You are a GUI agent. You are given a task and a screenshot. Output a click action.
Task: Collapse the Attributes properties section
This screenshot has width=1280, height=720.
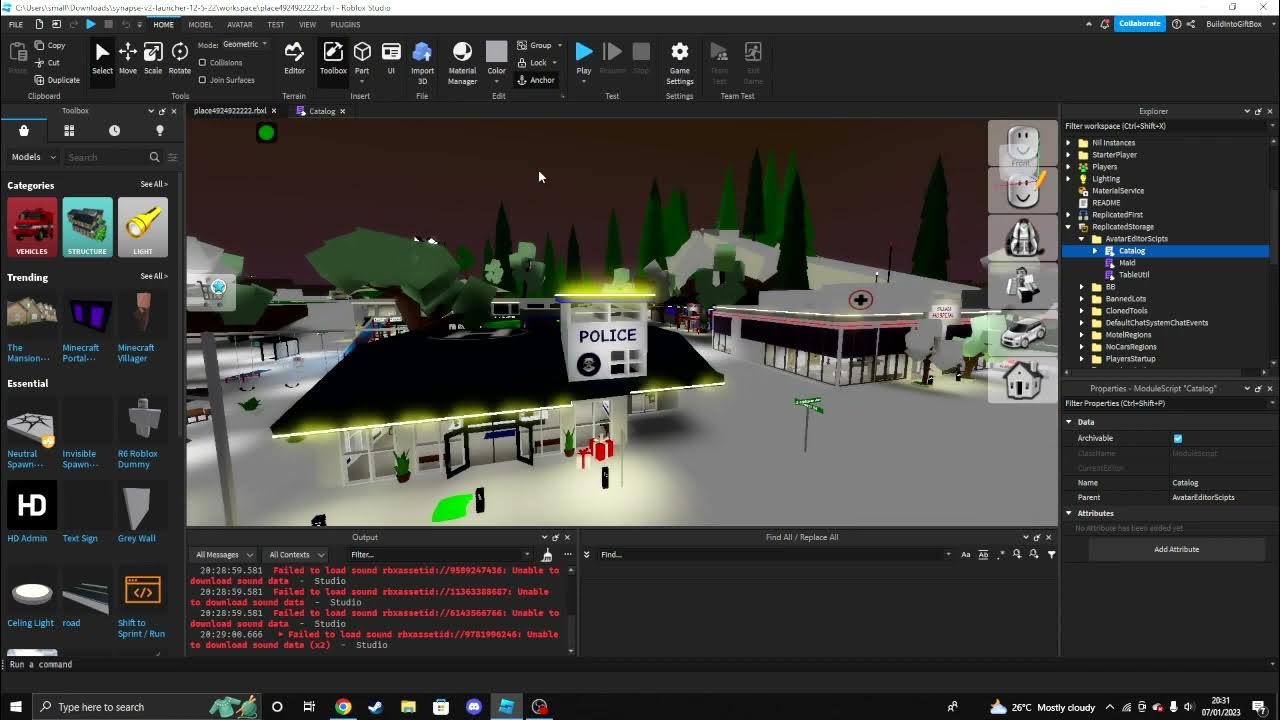[x=1069, y=514]
